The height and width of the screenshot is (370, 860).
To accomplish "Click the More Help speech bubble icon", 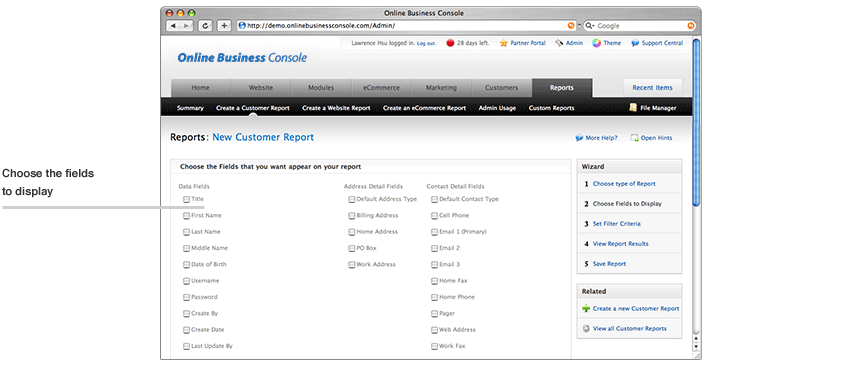I will [x=579, y=138].
